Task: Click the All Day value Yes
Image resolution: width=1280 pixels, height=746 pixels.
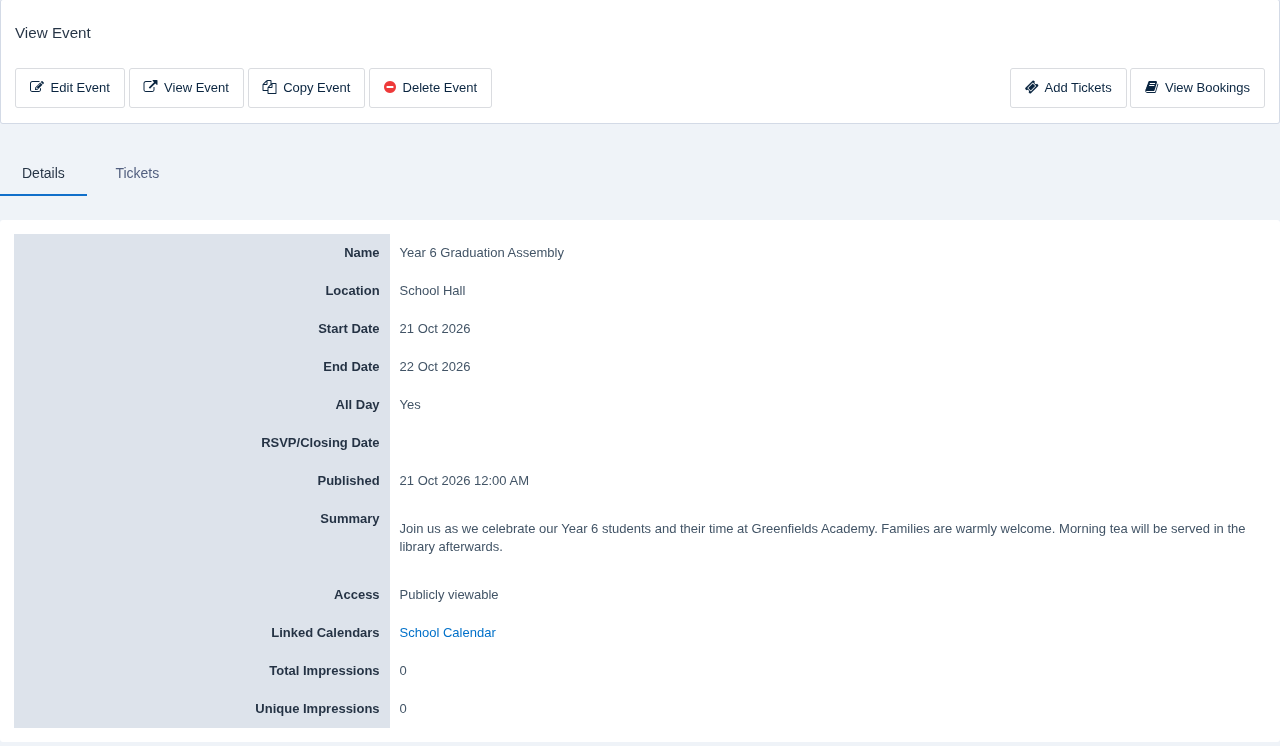Action: [x=410, y=405]
